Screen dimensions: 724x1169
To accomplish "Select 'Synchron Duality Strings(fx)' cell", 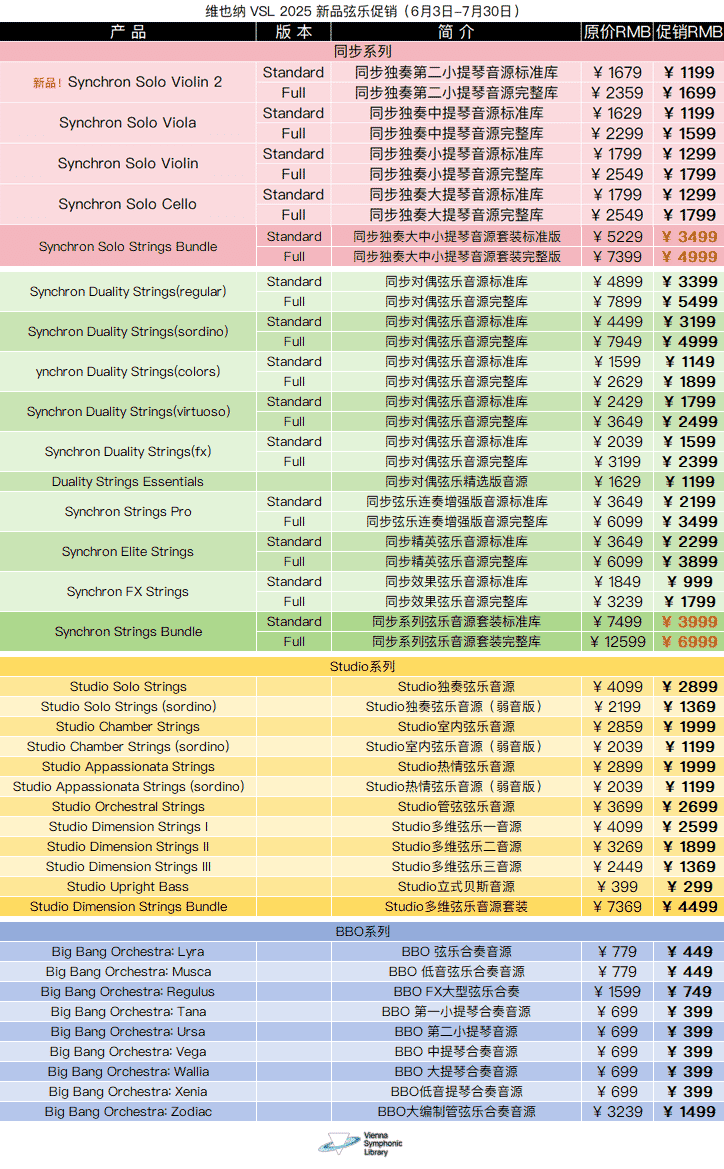I will pyautogui.click(x=128, y=452).
